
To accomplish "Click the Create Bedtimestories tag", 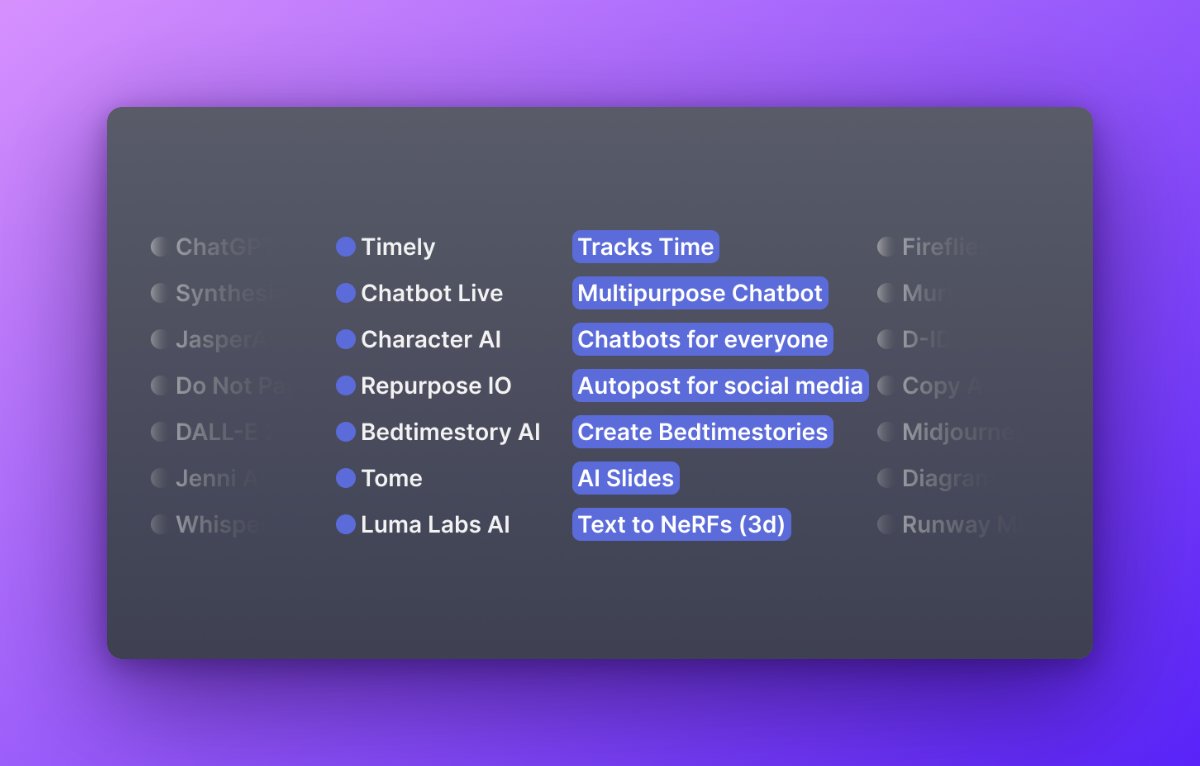I will click(703, 432).
